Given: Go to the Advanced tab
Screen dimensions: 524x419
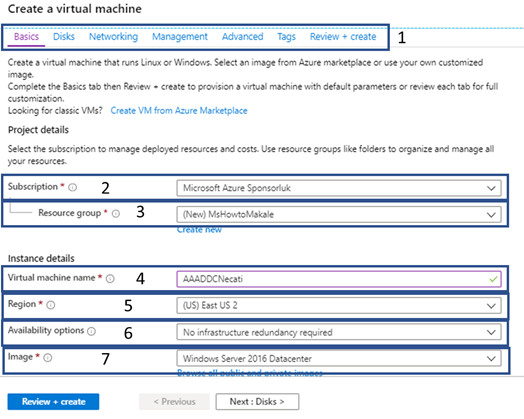Looking at the screenshot, I should click(243, 36).
